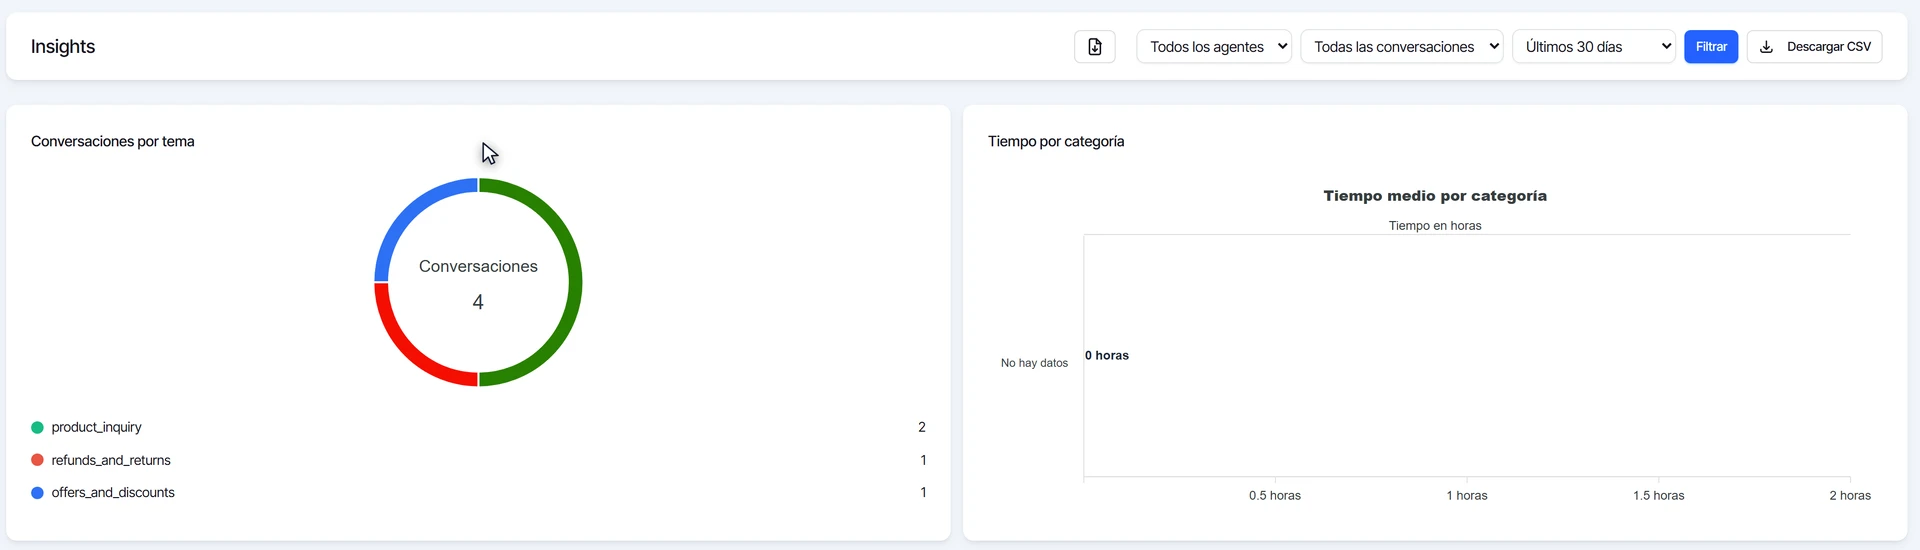1920x550 pixels.
Task: Click the 1.5 horas axis tick label
Action: click(1659, 495)
